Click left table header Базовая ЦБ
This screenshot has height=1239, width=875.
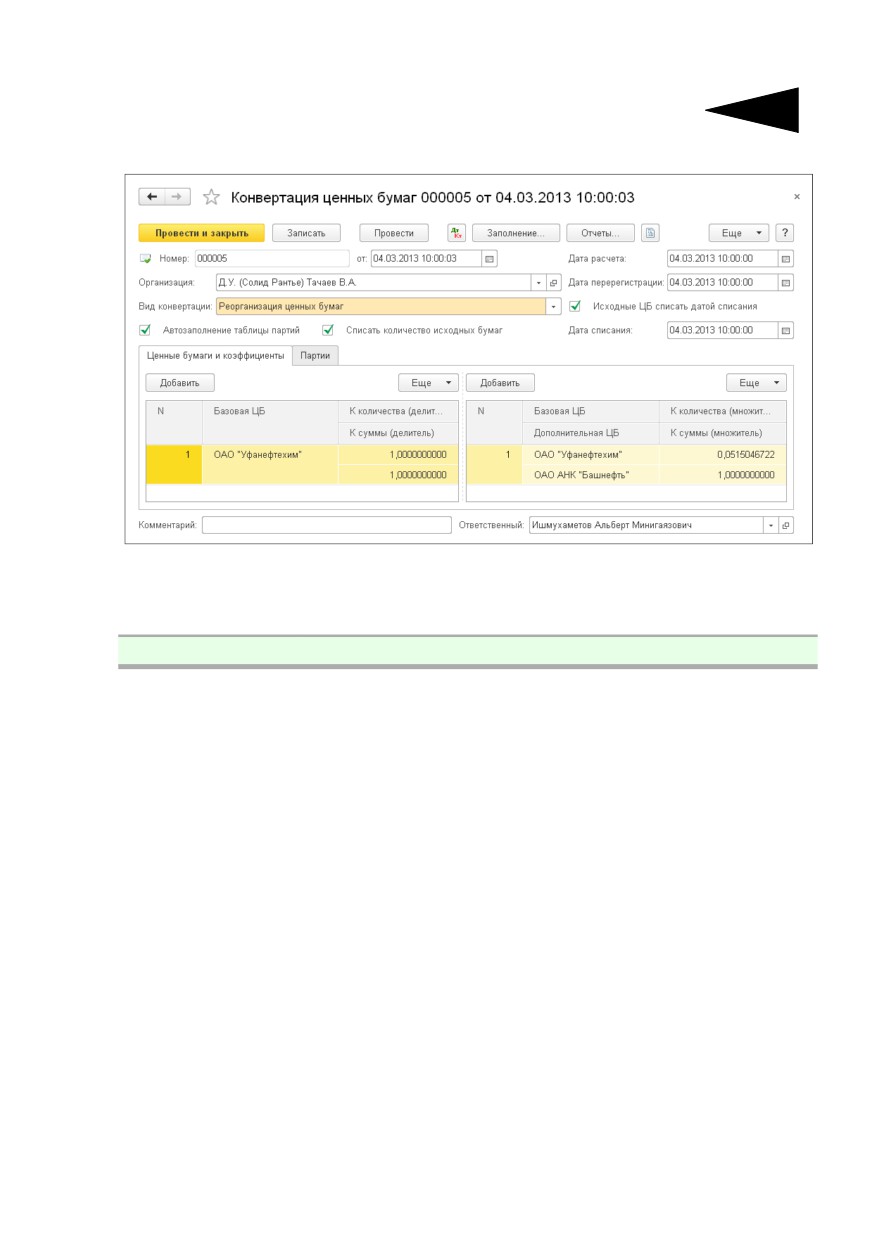(270, 411)
